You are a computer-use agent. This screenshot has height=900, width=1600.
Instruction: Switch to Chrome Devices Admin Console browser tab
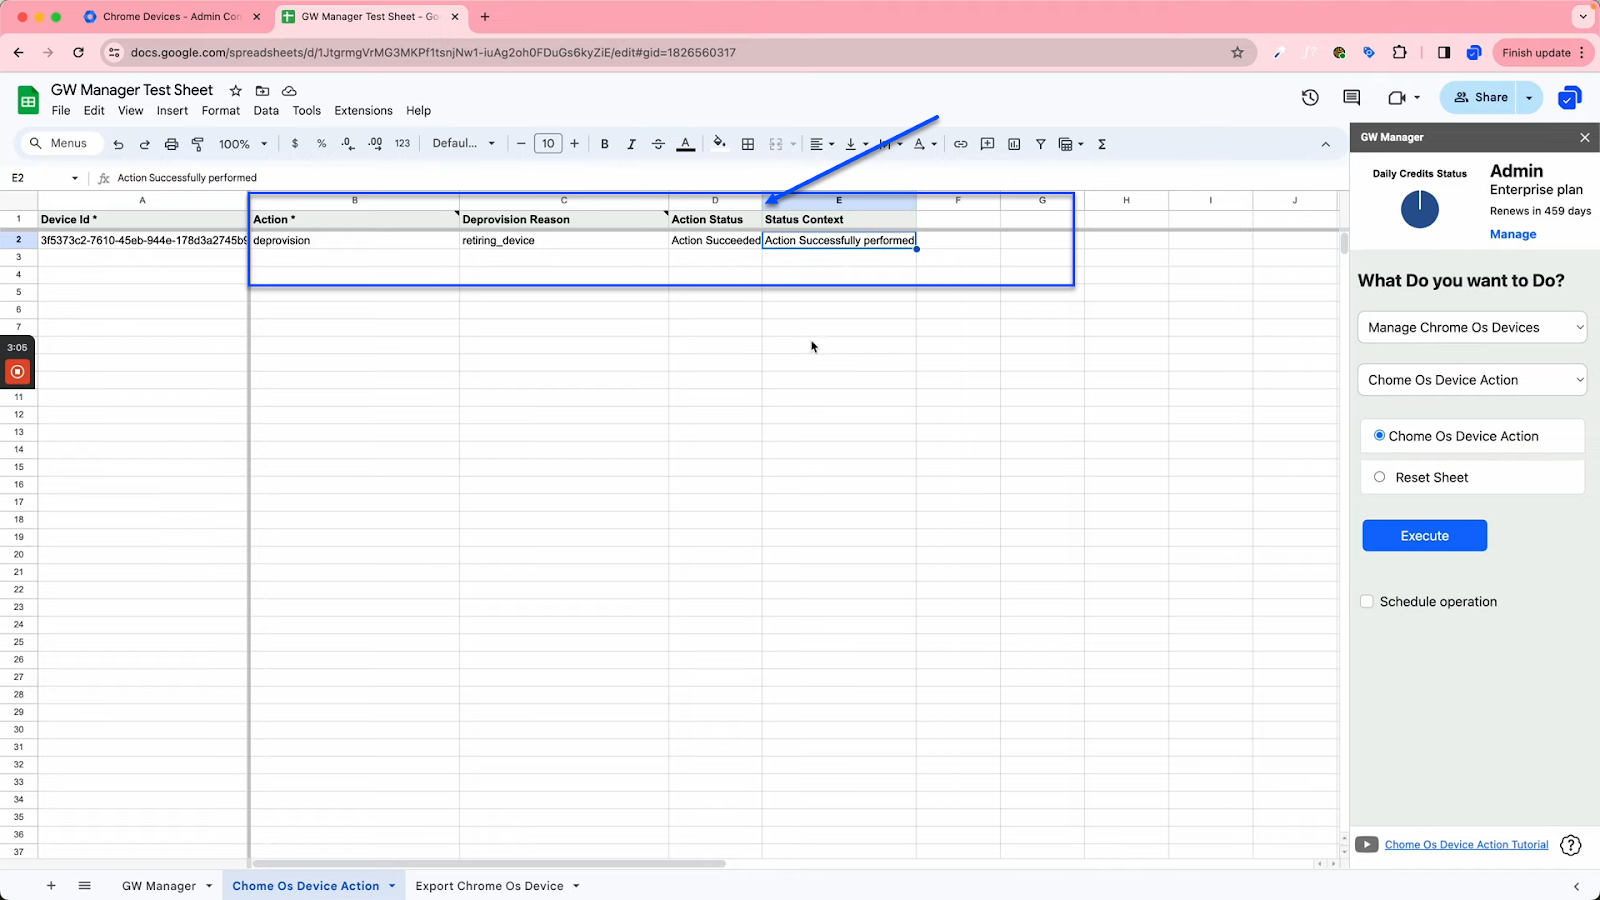(x=172, y=17)
